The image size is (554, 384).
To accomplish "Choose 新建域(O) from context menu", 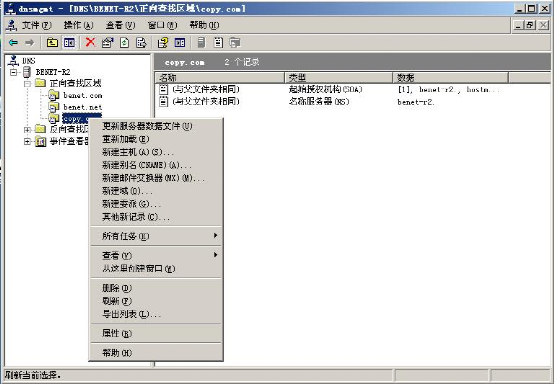I will tap(156, 191).
